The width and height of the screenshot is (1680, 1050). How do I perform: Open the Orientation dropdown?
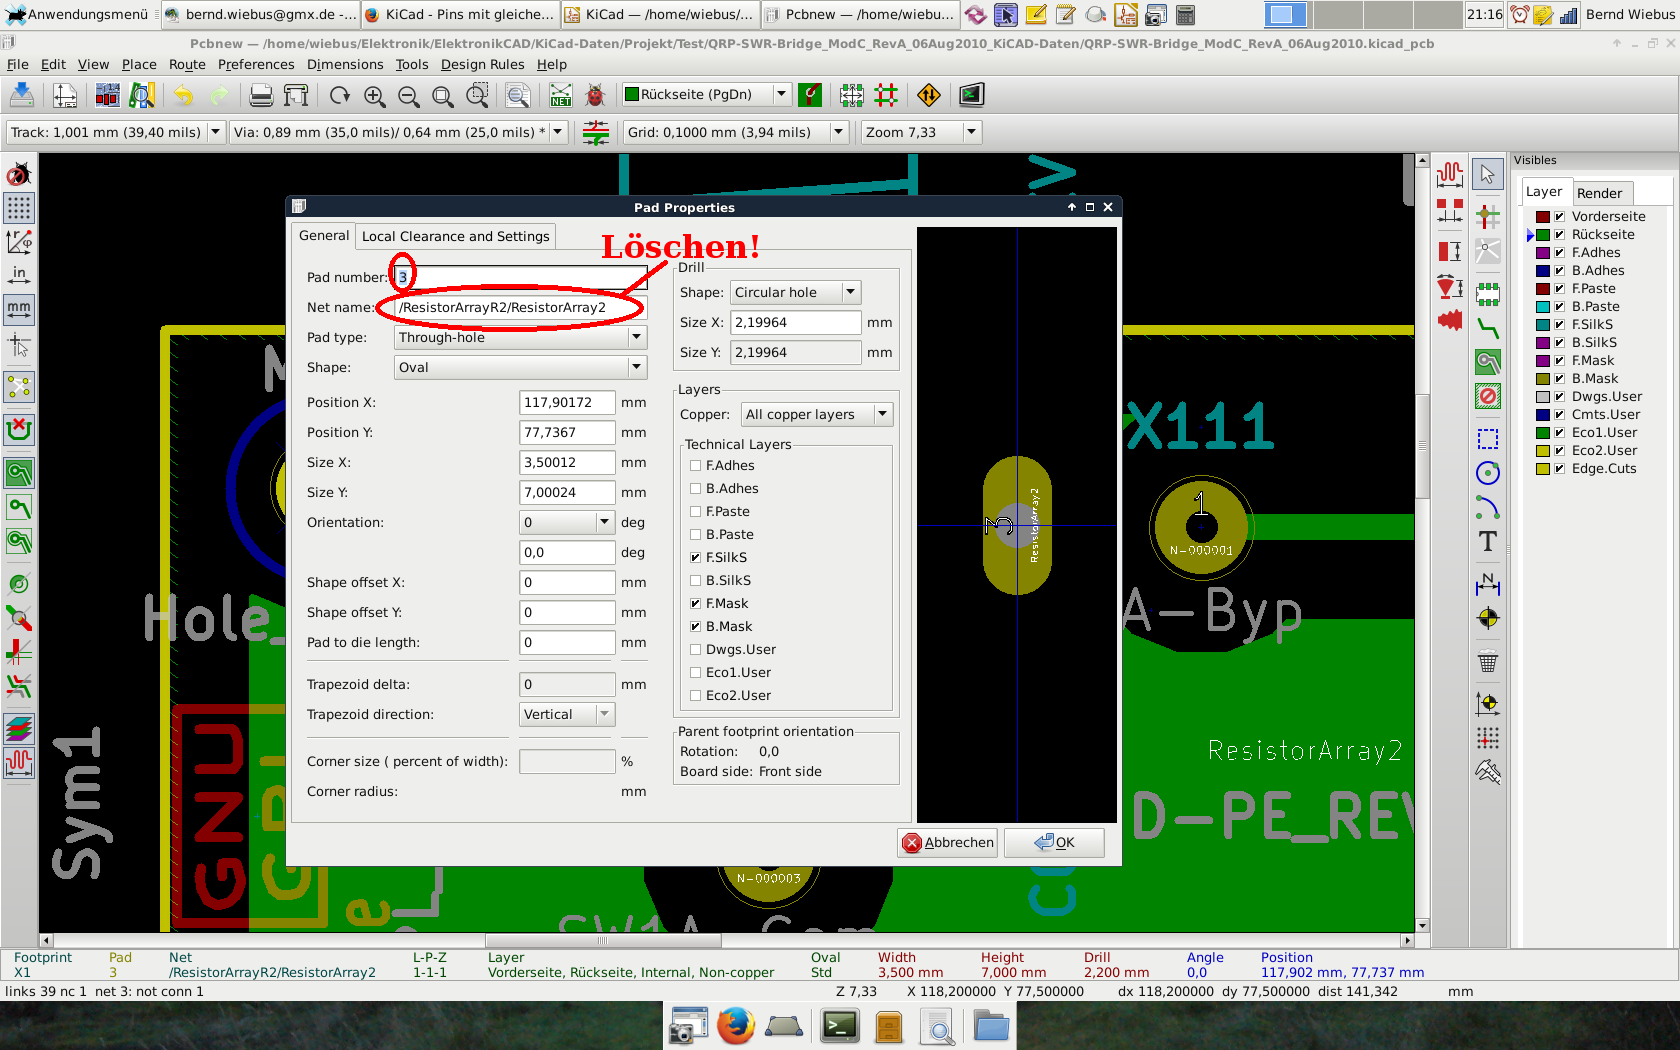[567, 523]
